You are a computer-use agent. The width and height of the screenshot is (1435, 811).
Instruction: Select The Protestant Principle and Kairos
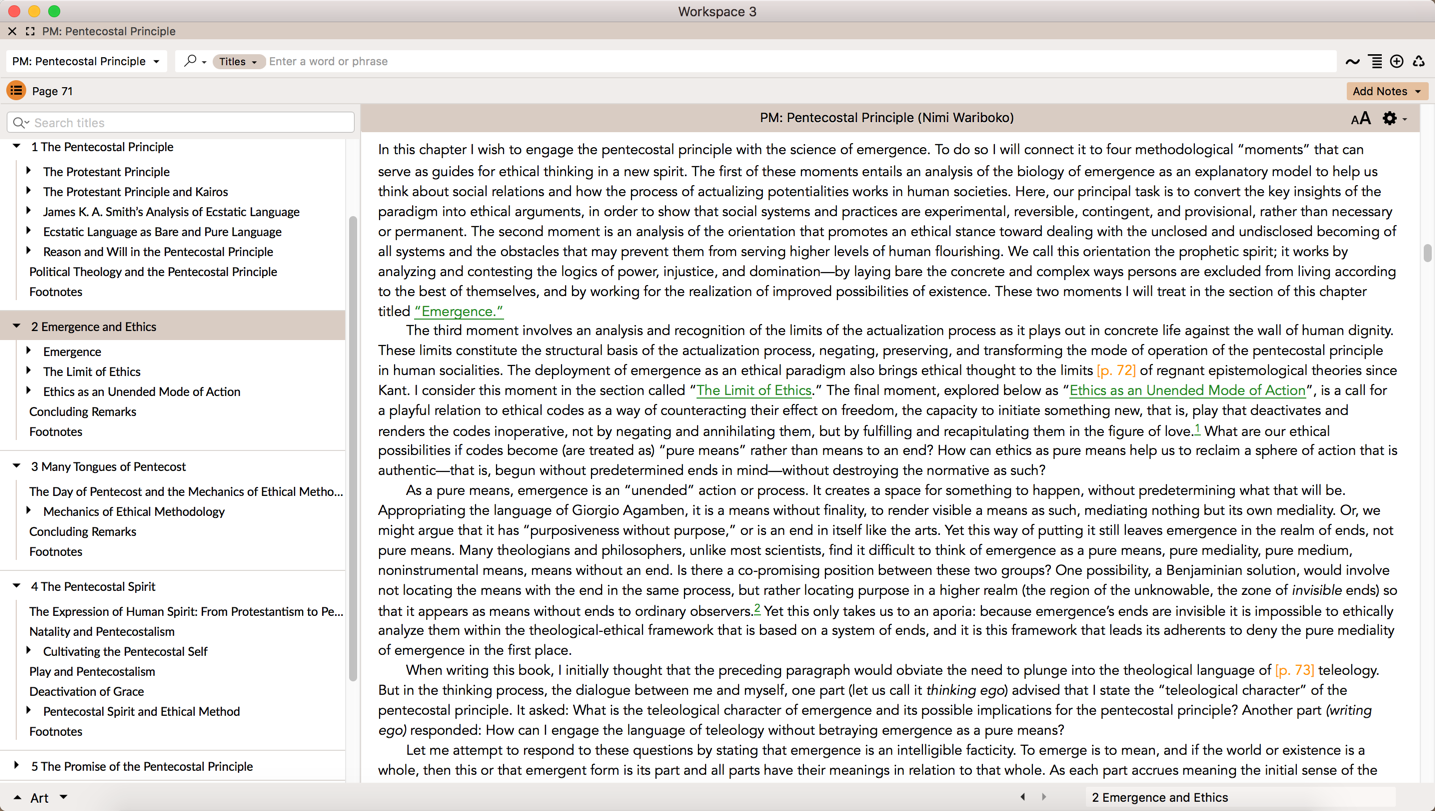click(135, 192)
